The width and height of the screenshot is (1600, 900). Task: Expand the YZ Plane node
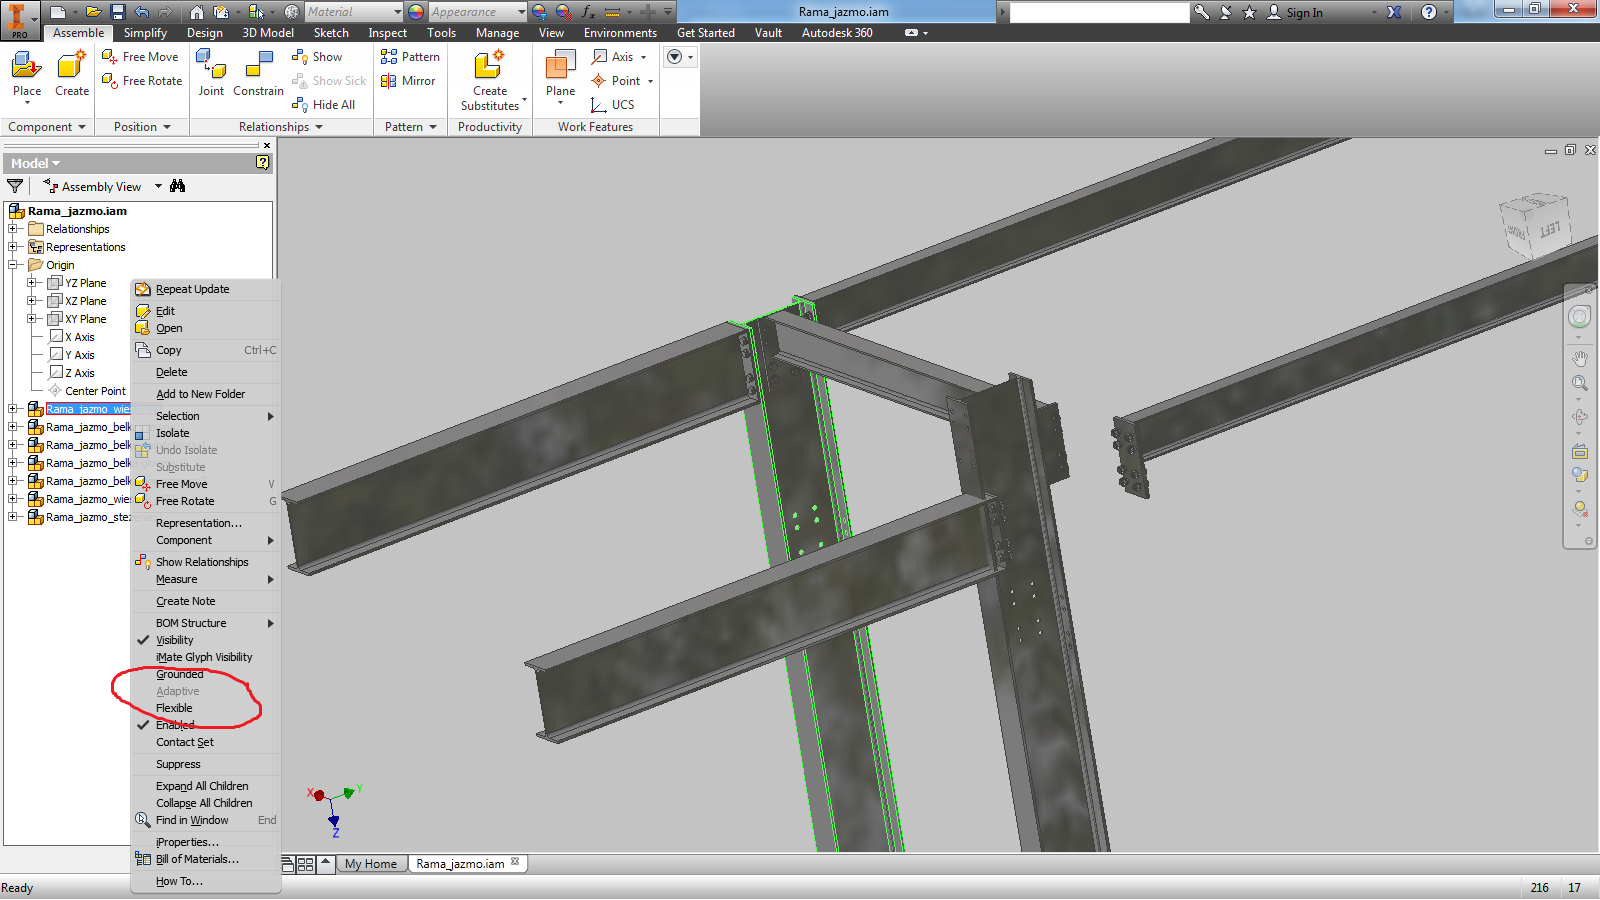point(32,283)
